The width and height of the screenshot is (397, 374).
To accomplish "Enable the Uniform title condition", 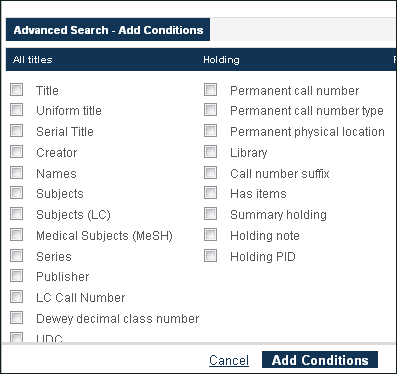I will 16,110.
